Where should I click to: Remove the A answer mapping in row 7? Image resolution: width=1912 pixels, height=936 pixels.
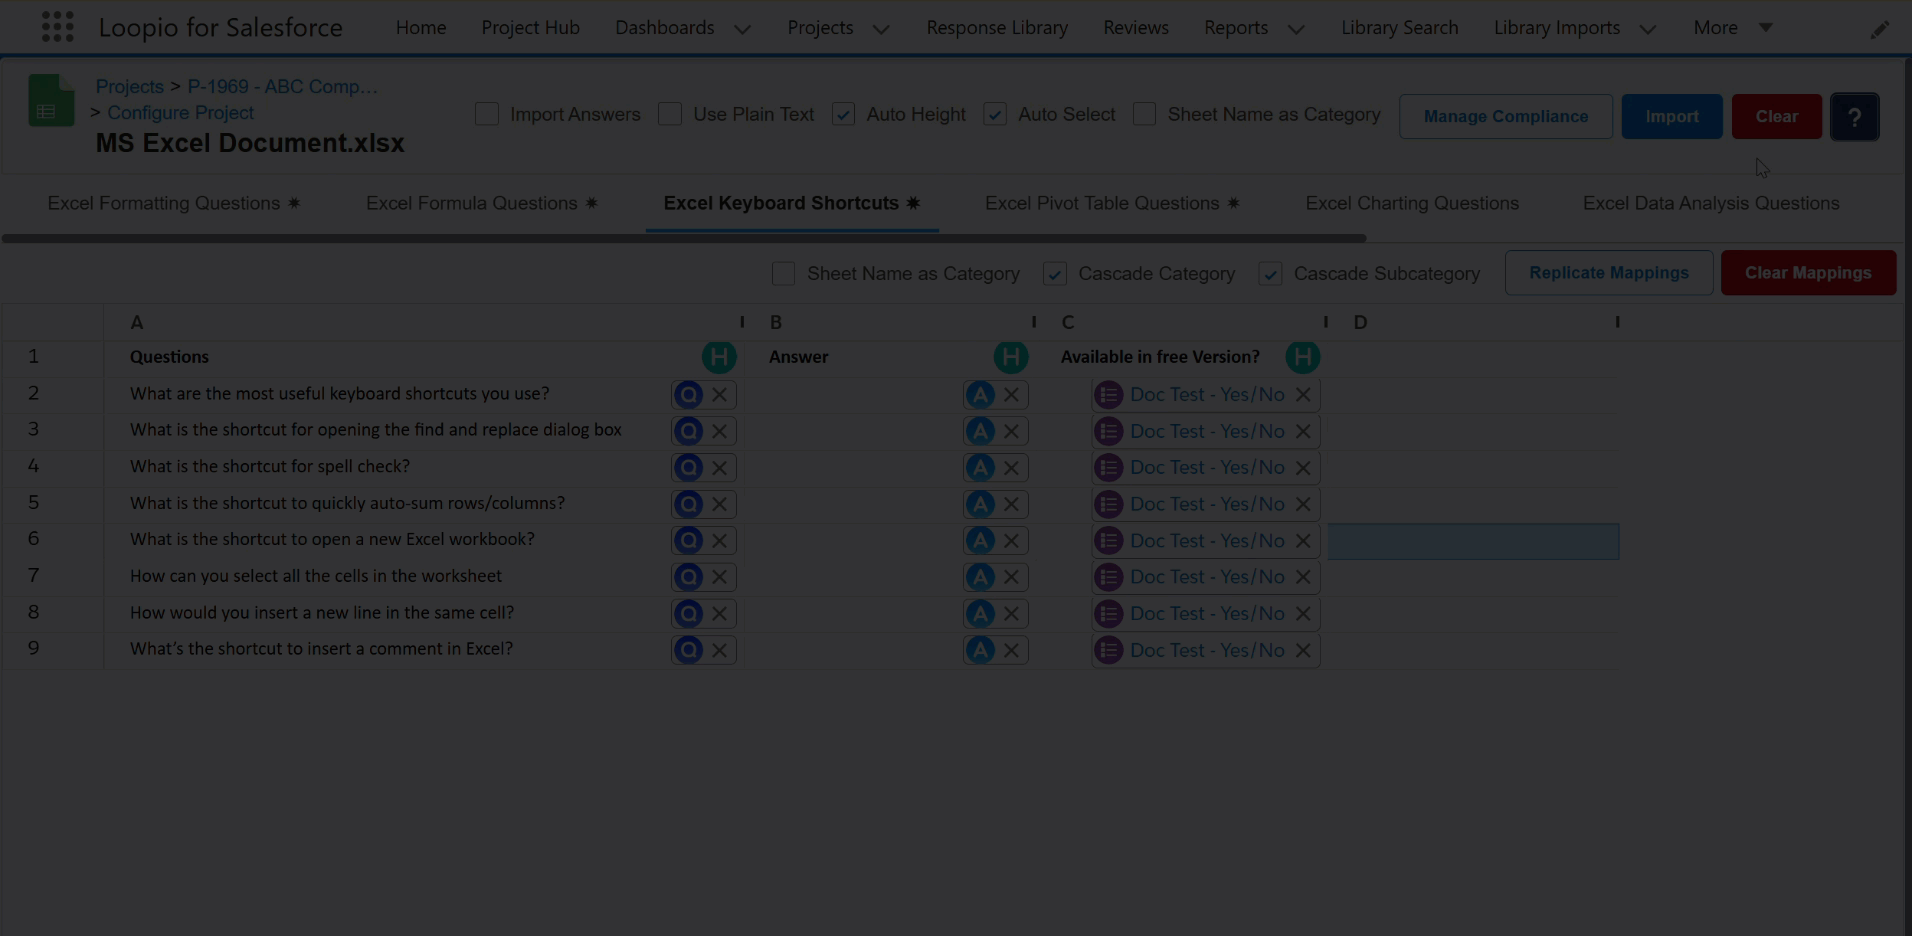pos(1011,577)
